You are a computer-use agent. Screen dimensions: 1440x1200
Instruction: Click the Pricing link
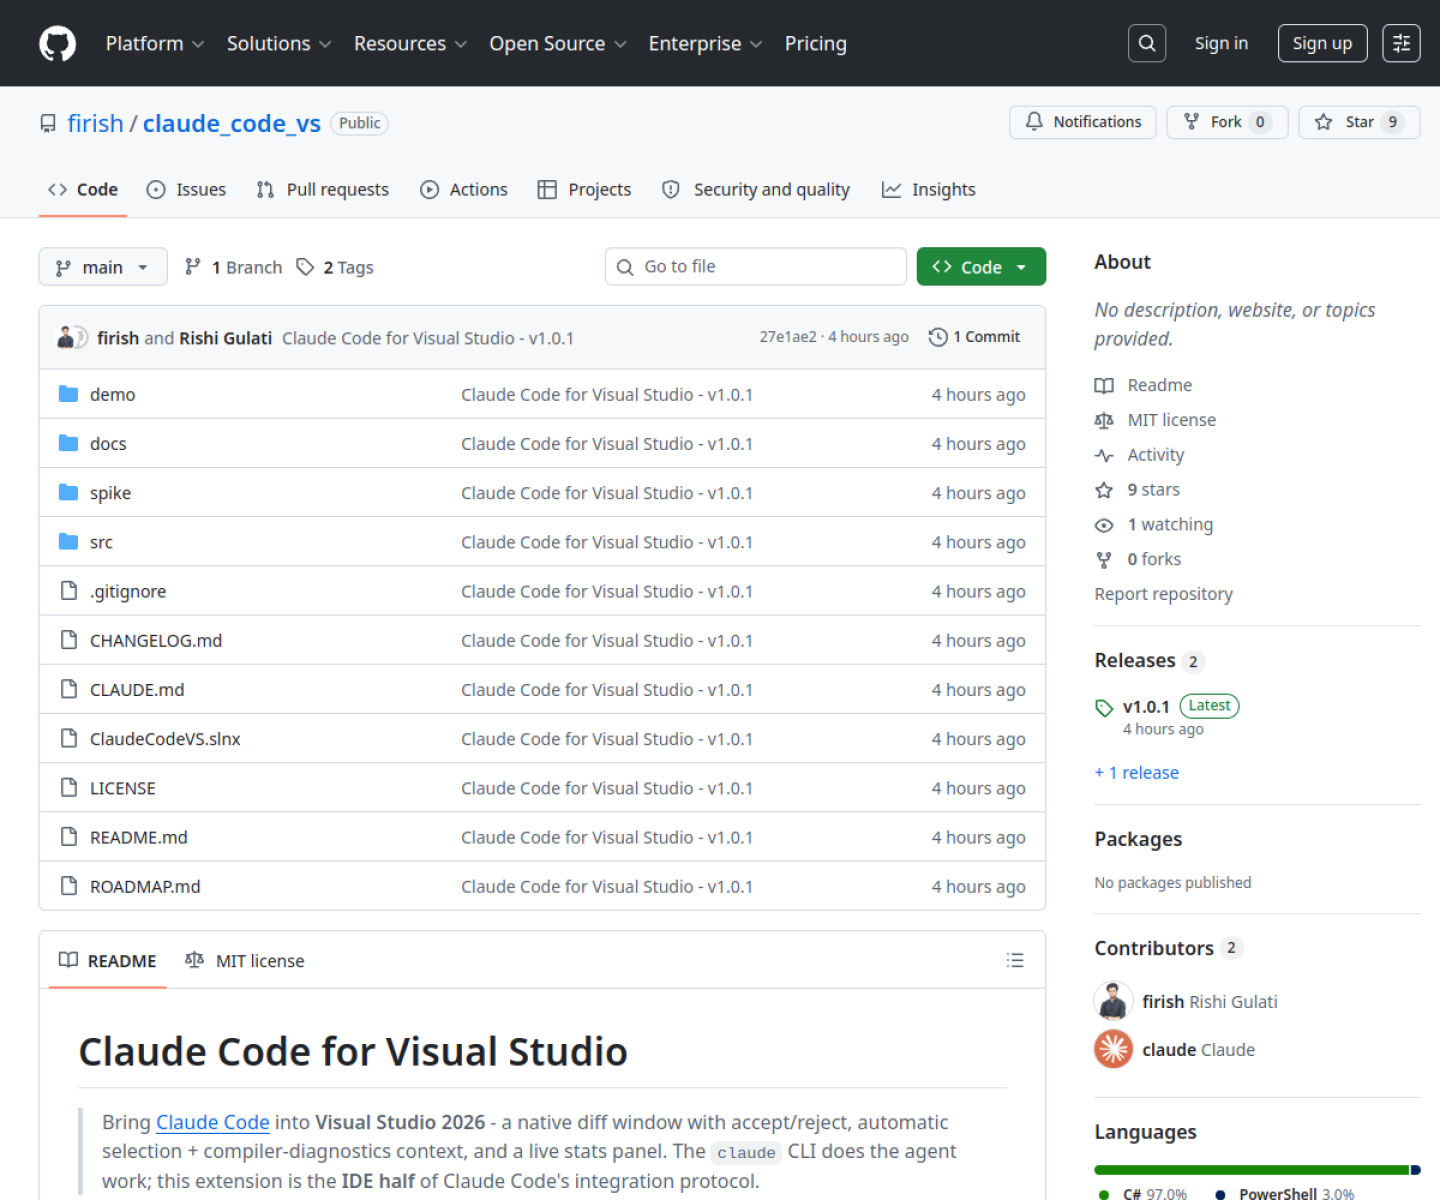point(815,44)
